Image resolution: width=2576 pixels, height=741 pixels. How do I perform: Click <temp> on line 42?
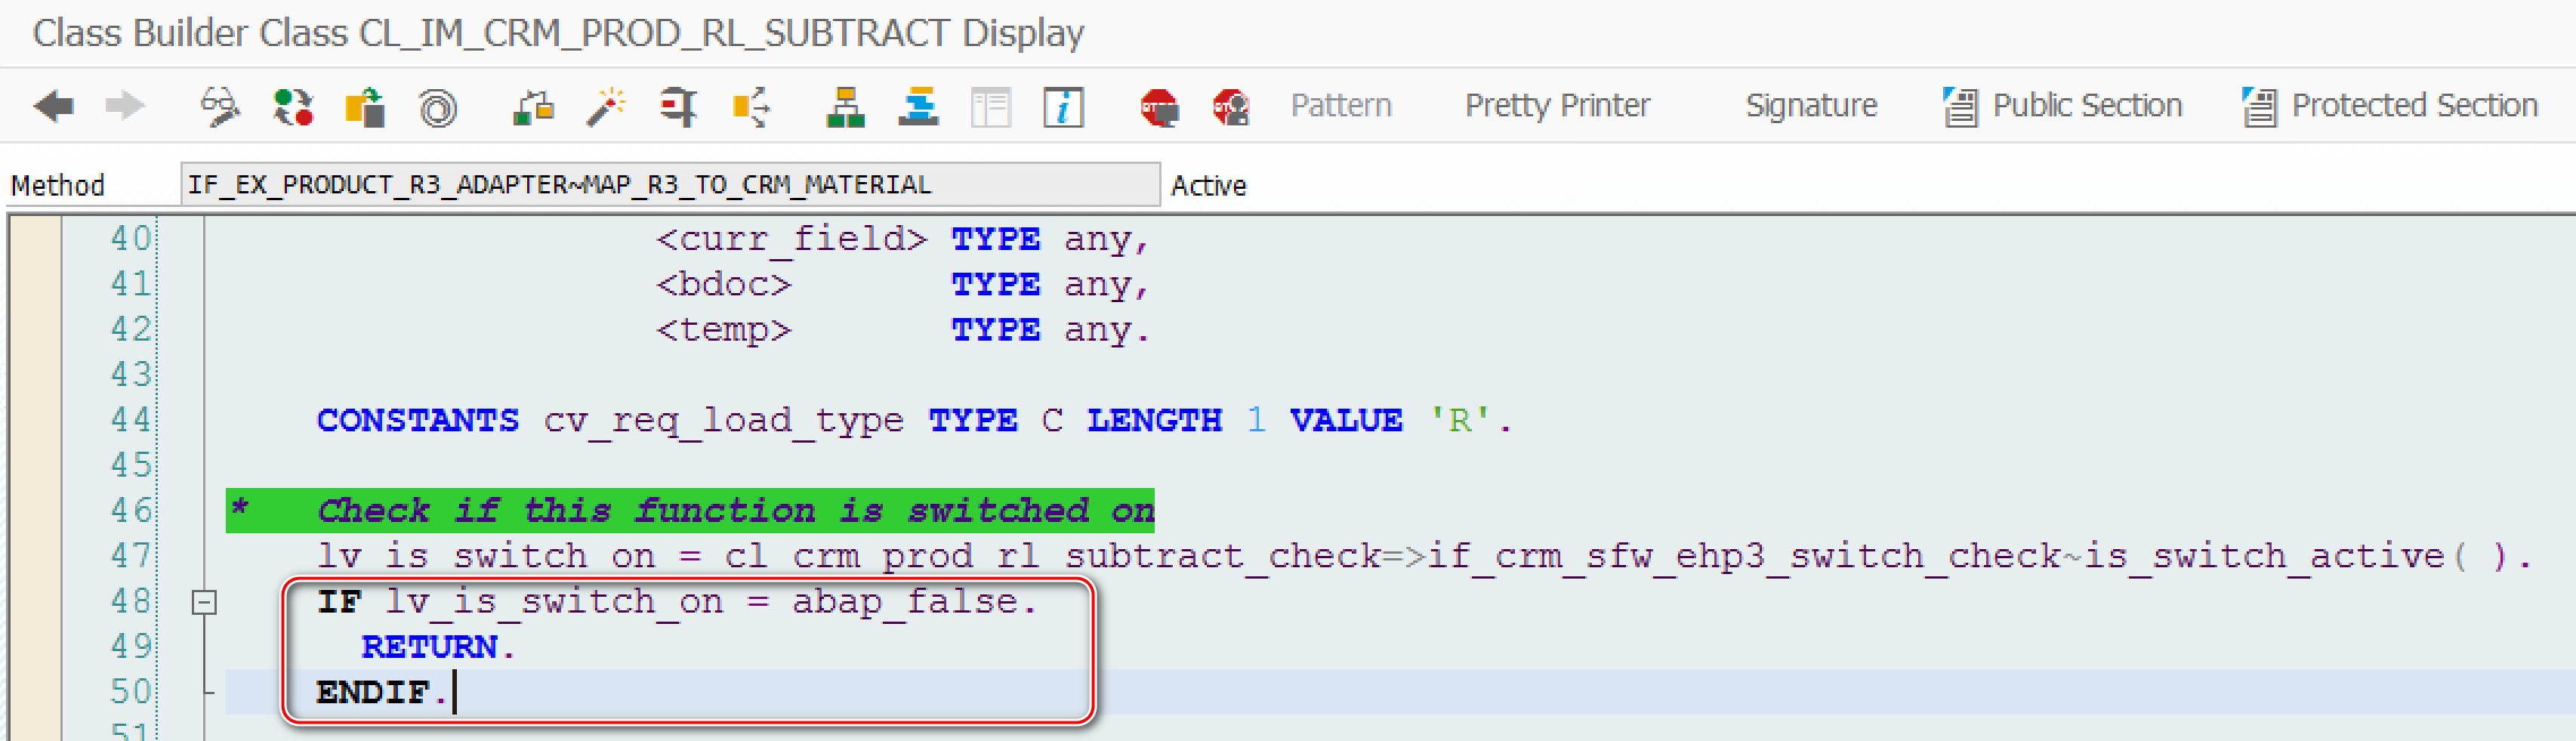[x=723, y=330]
